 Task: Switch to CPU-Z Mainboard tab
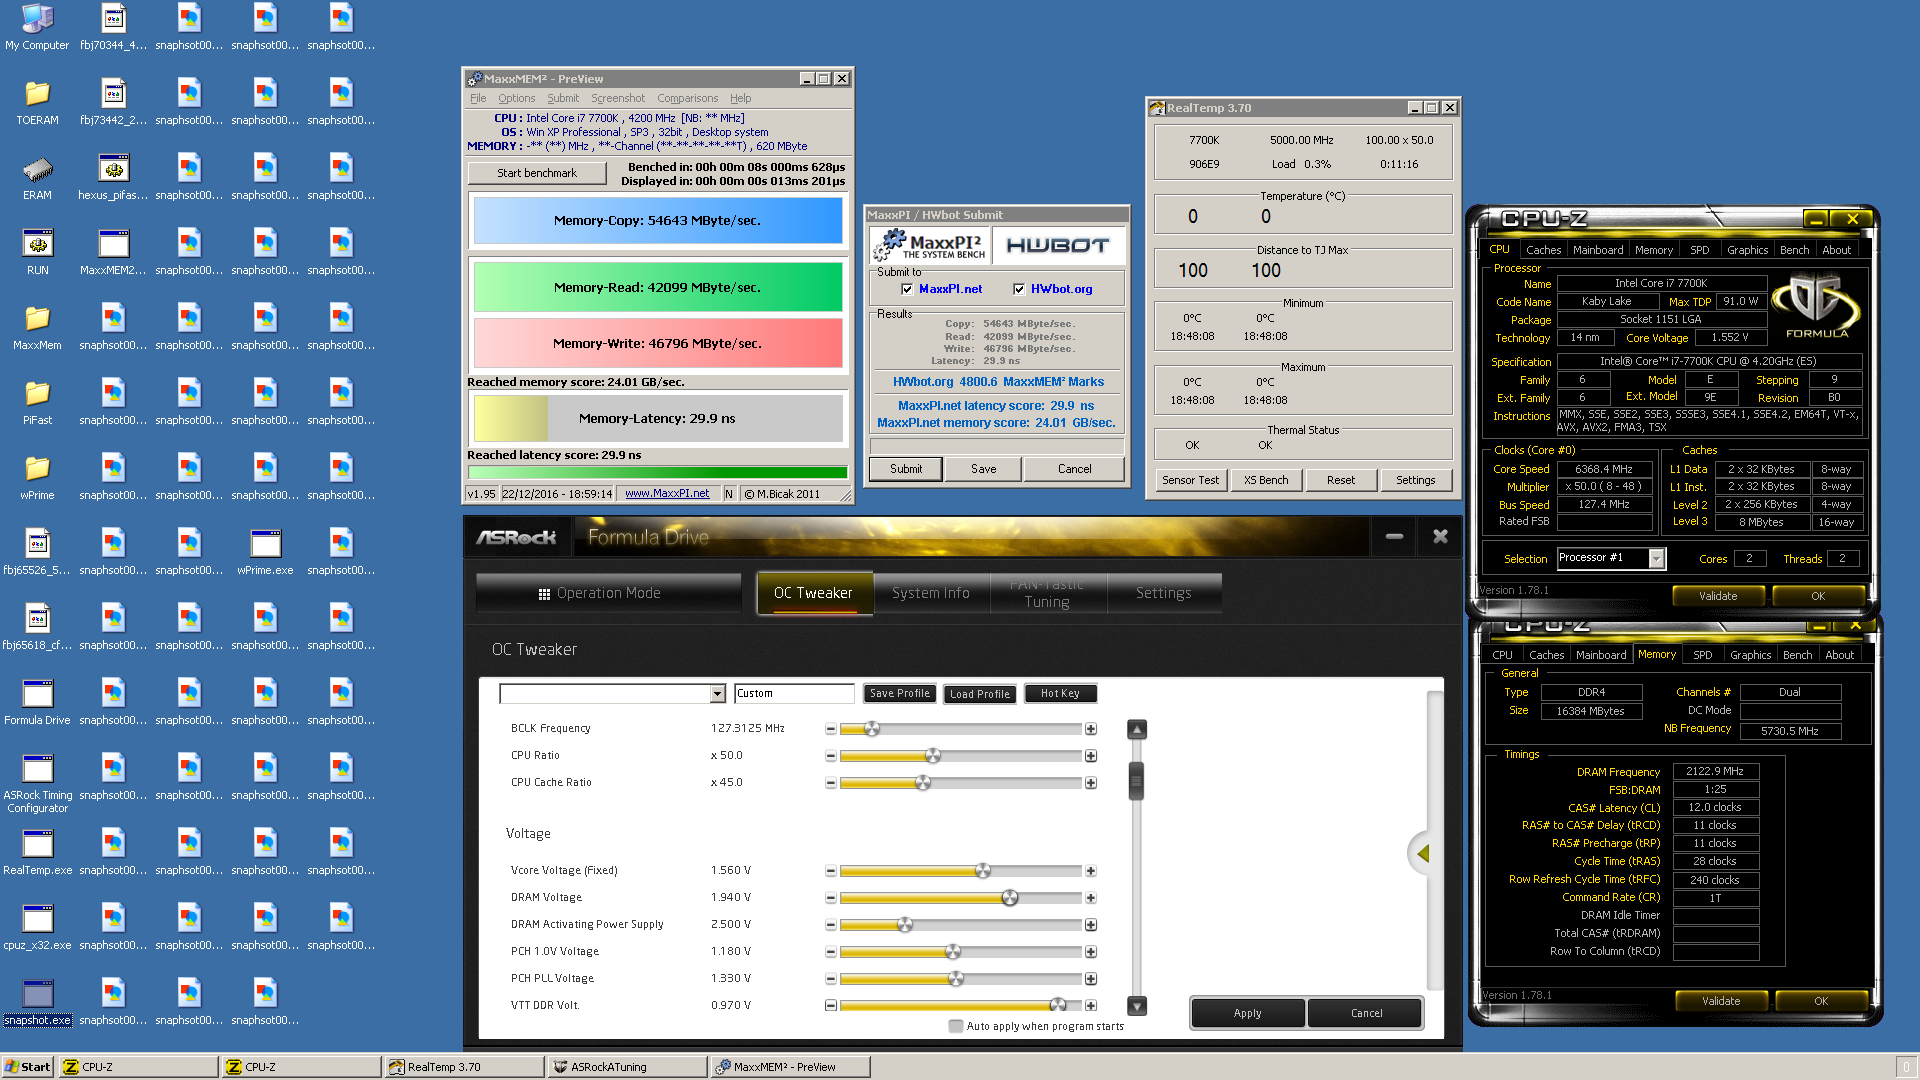1597,250
